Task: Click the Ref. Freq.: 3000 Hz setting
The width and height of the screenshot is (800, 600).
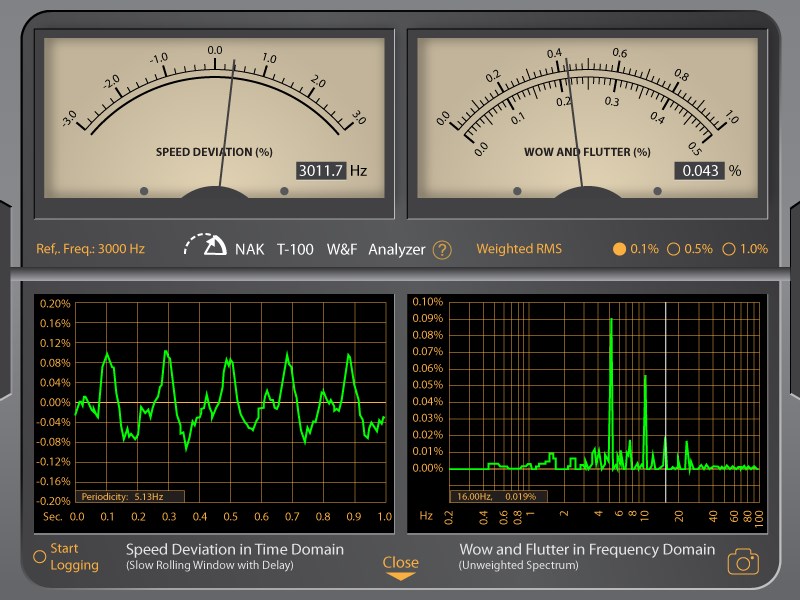Action: pyautogui.click(x=90, y=249)
